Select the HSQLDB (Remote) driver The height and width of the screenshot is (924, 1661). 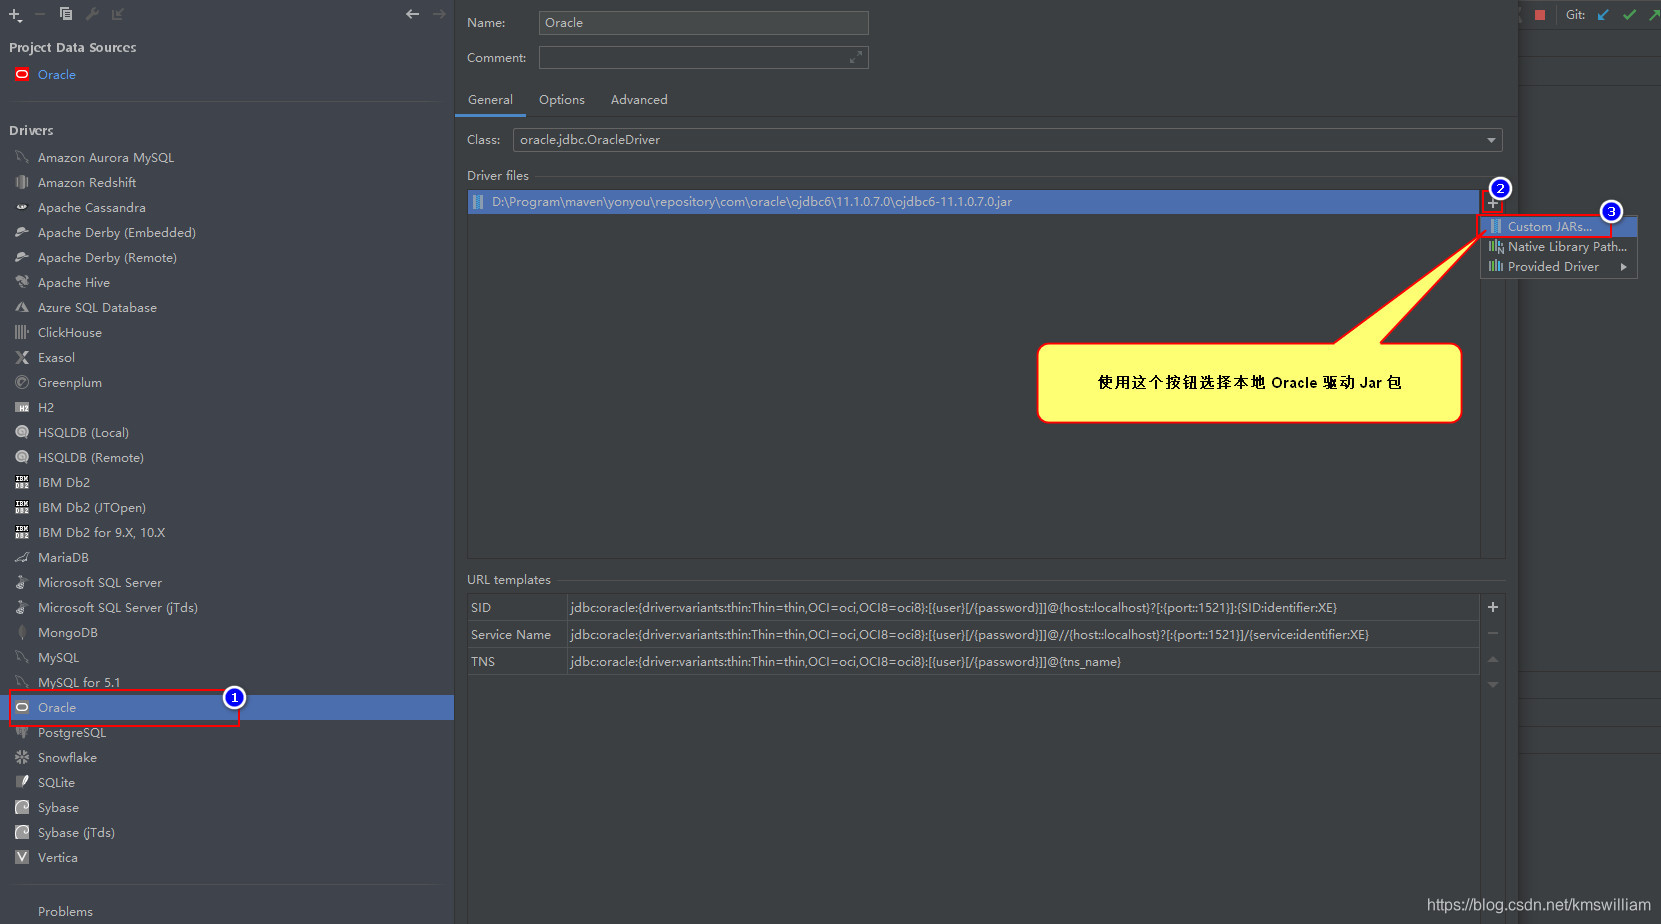(91, 458)
